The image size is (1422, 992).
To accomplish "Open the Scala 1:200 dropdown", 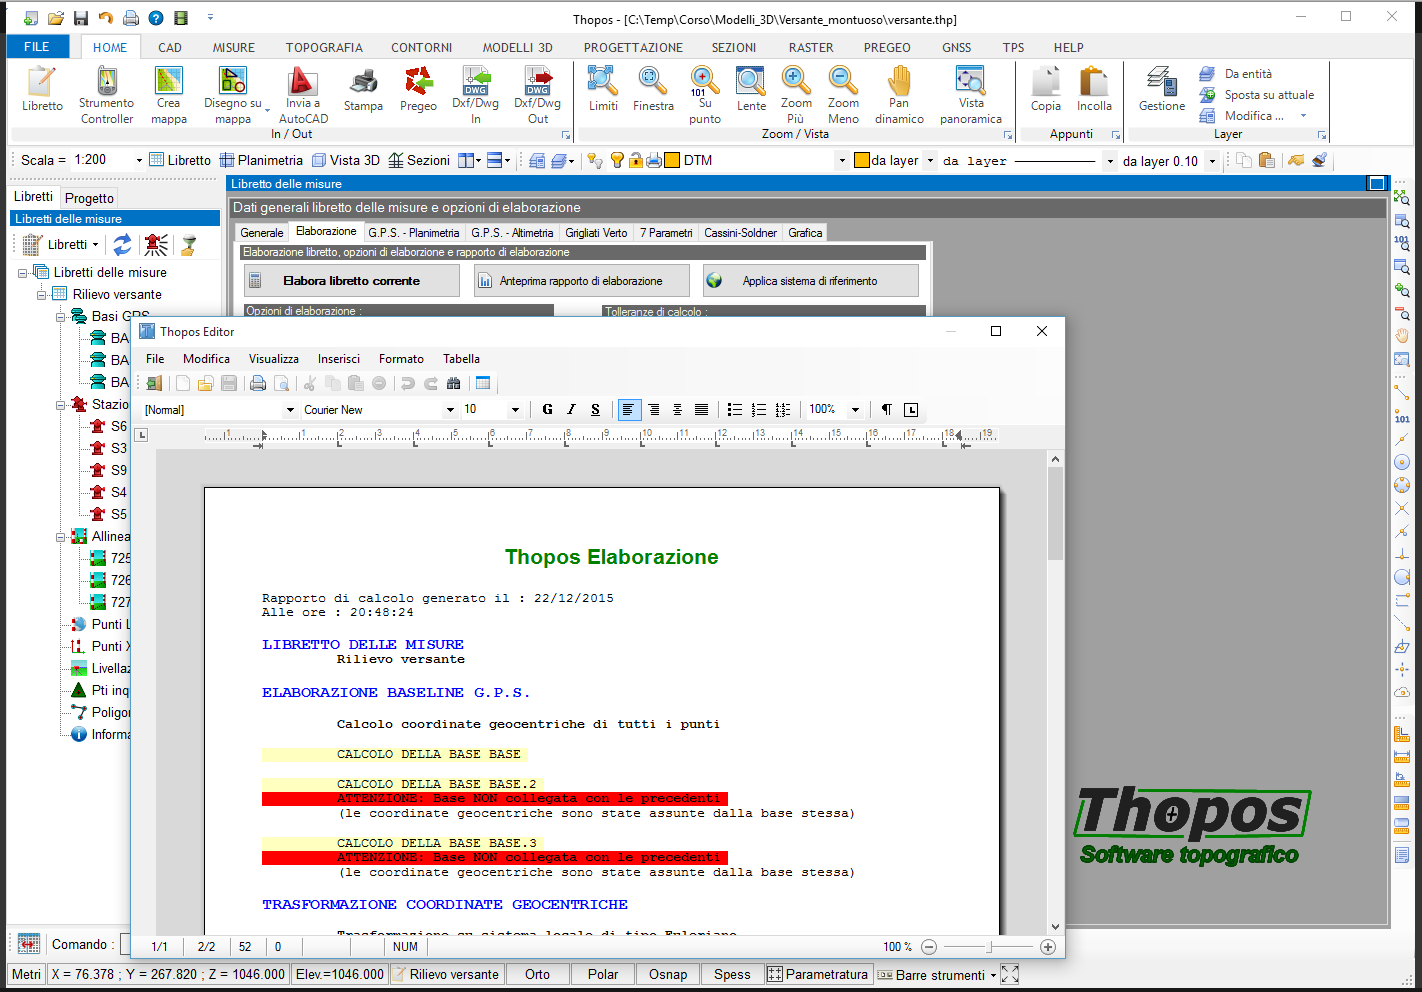I will tap(139, 160).
